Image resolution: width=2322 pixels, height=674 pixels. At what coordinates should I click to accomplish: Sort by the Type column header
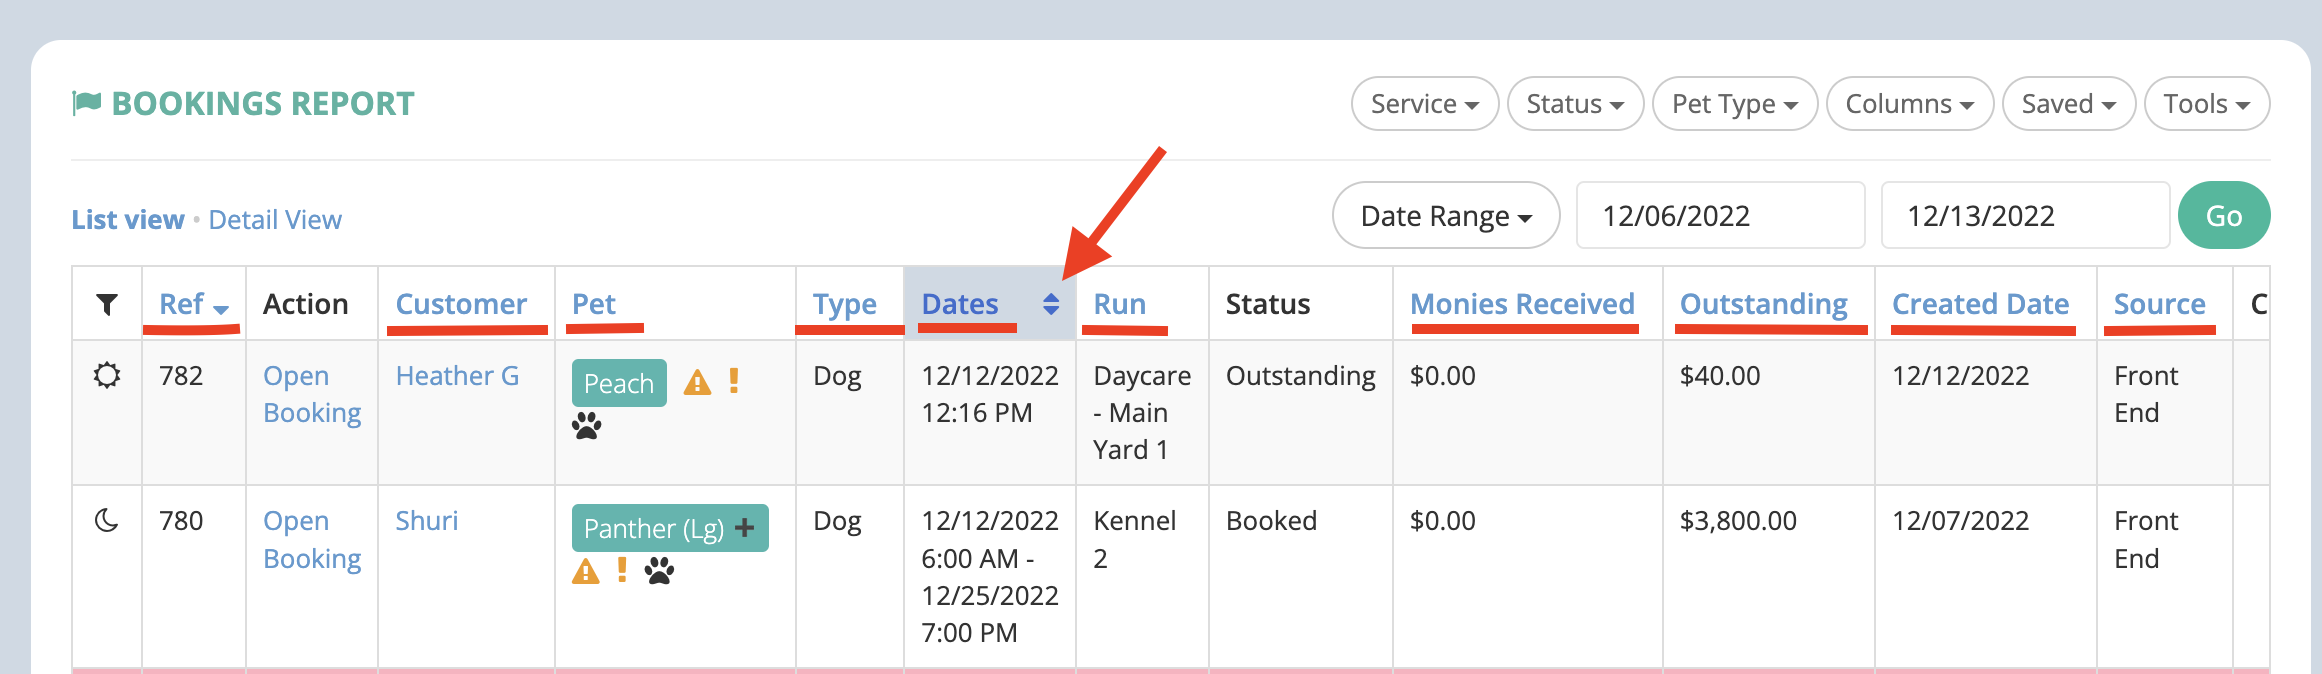[x=845, y=304]
